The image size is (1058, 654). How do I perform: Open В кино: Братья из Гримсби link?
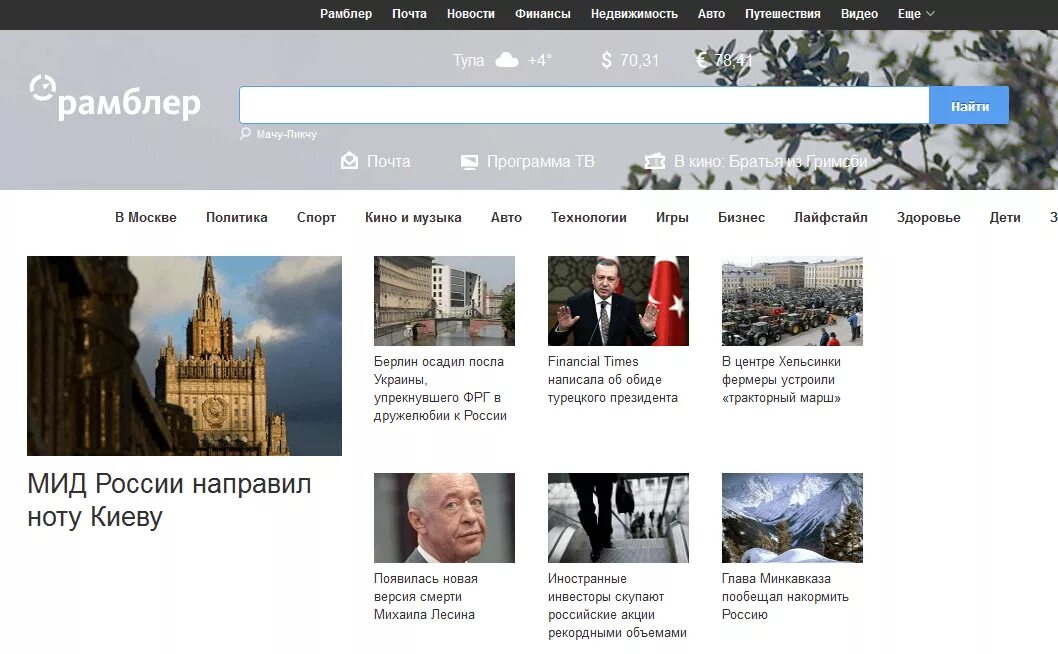(x=770, y=161)
